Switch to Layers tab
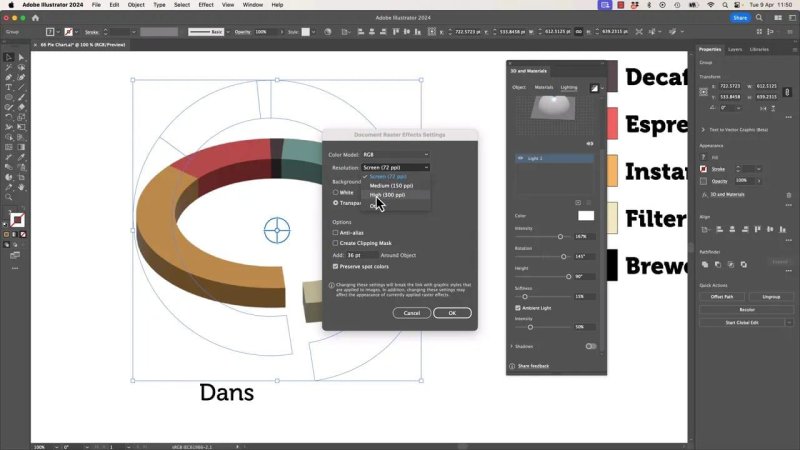 [x=735, y=49]
